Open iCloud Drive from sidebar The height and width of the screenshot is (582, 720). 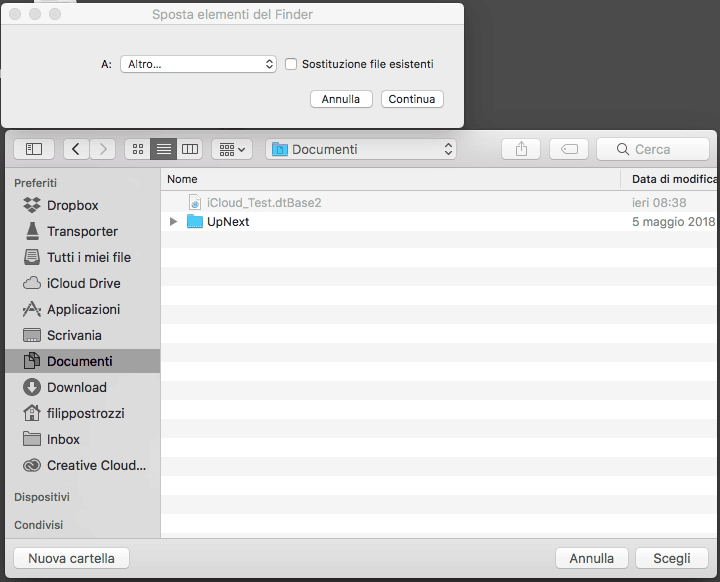pos(83,283)
